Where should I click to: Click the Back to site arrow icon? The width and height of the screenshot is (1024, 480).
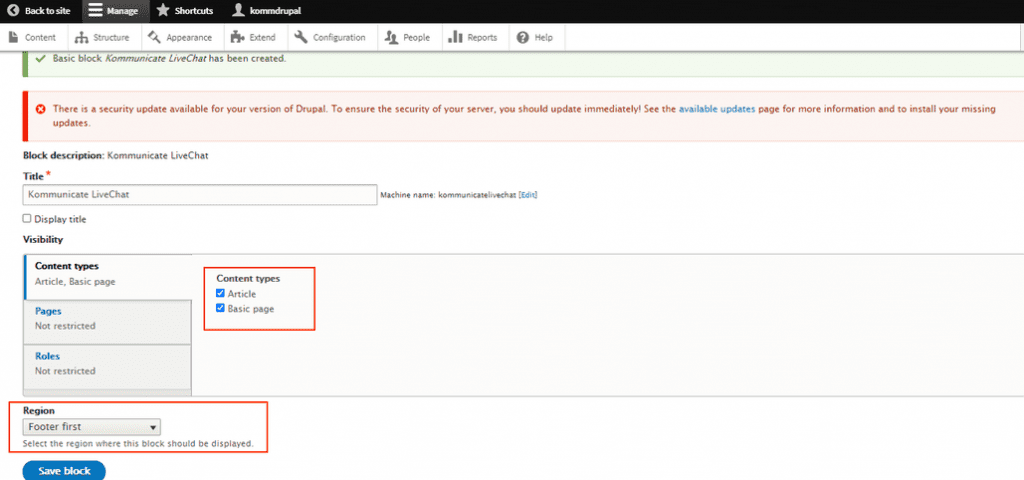12,11
